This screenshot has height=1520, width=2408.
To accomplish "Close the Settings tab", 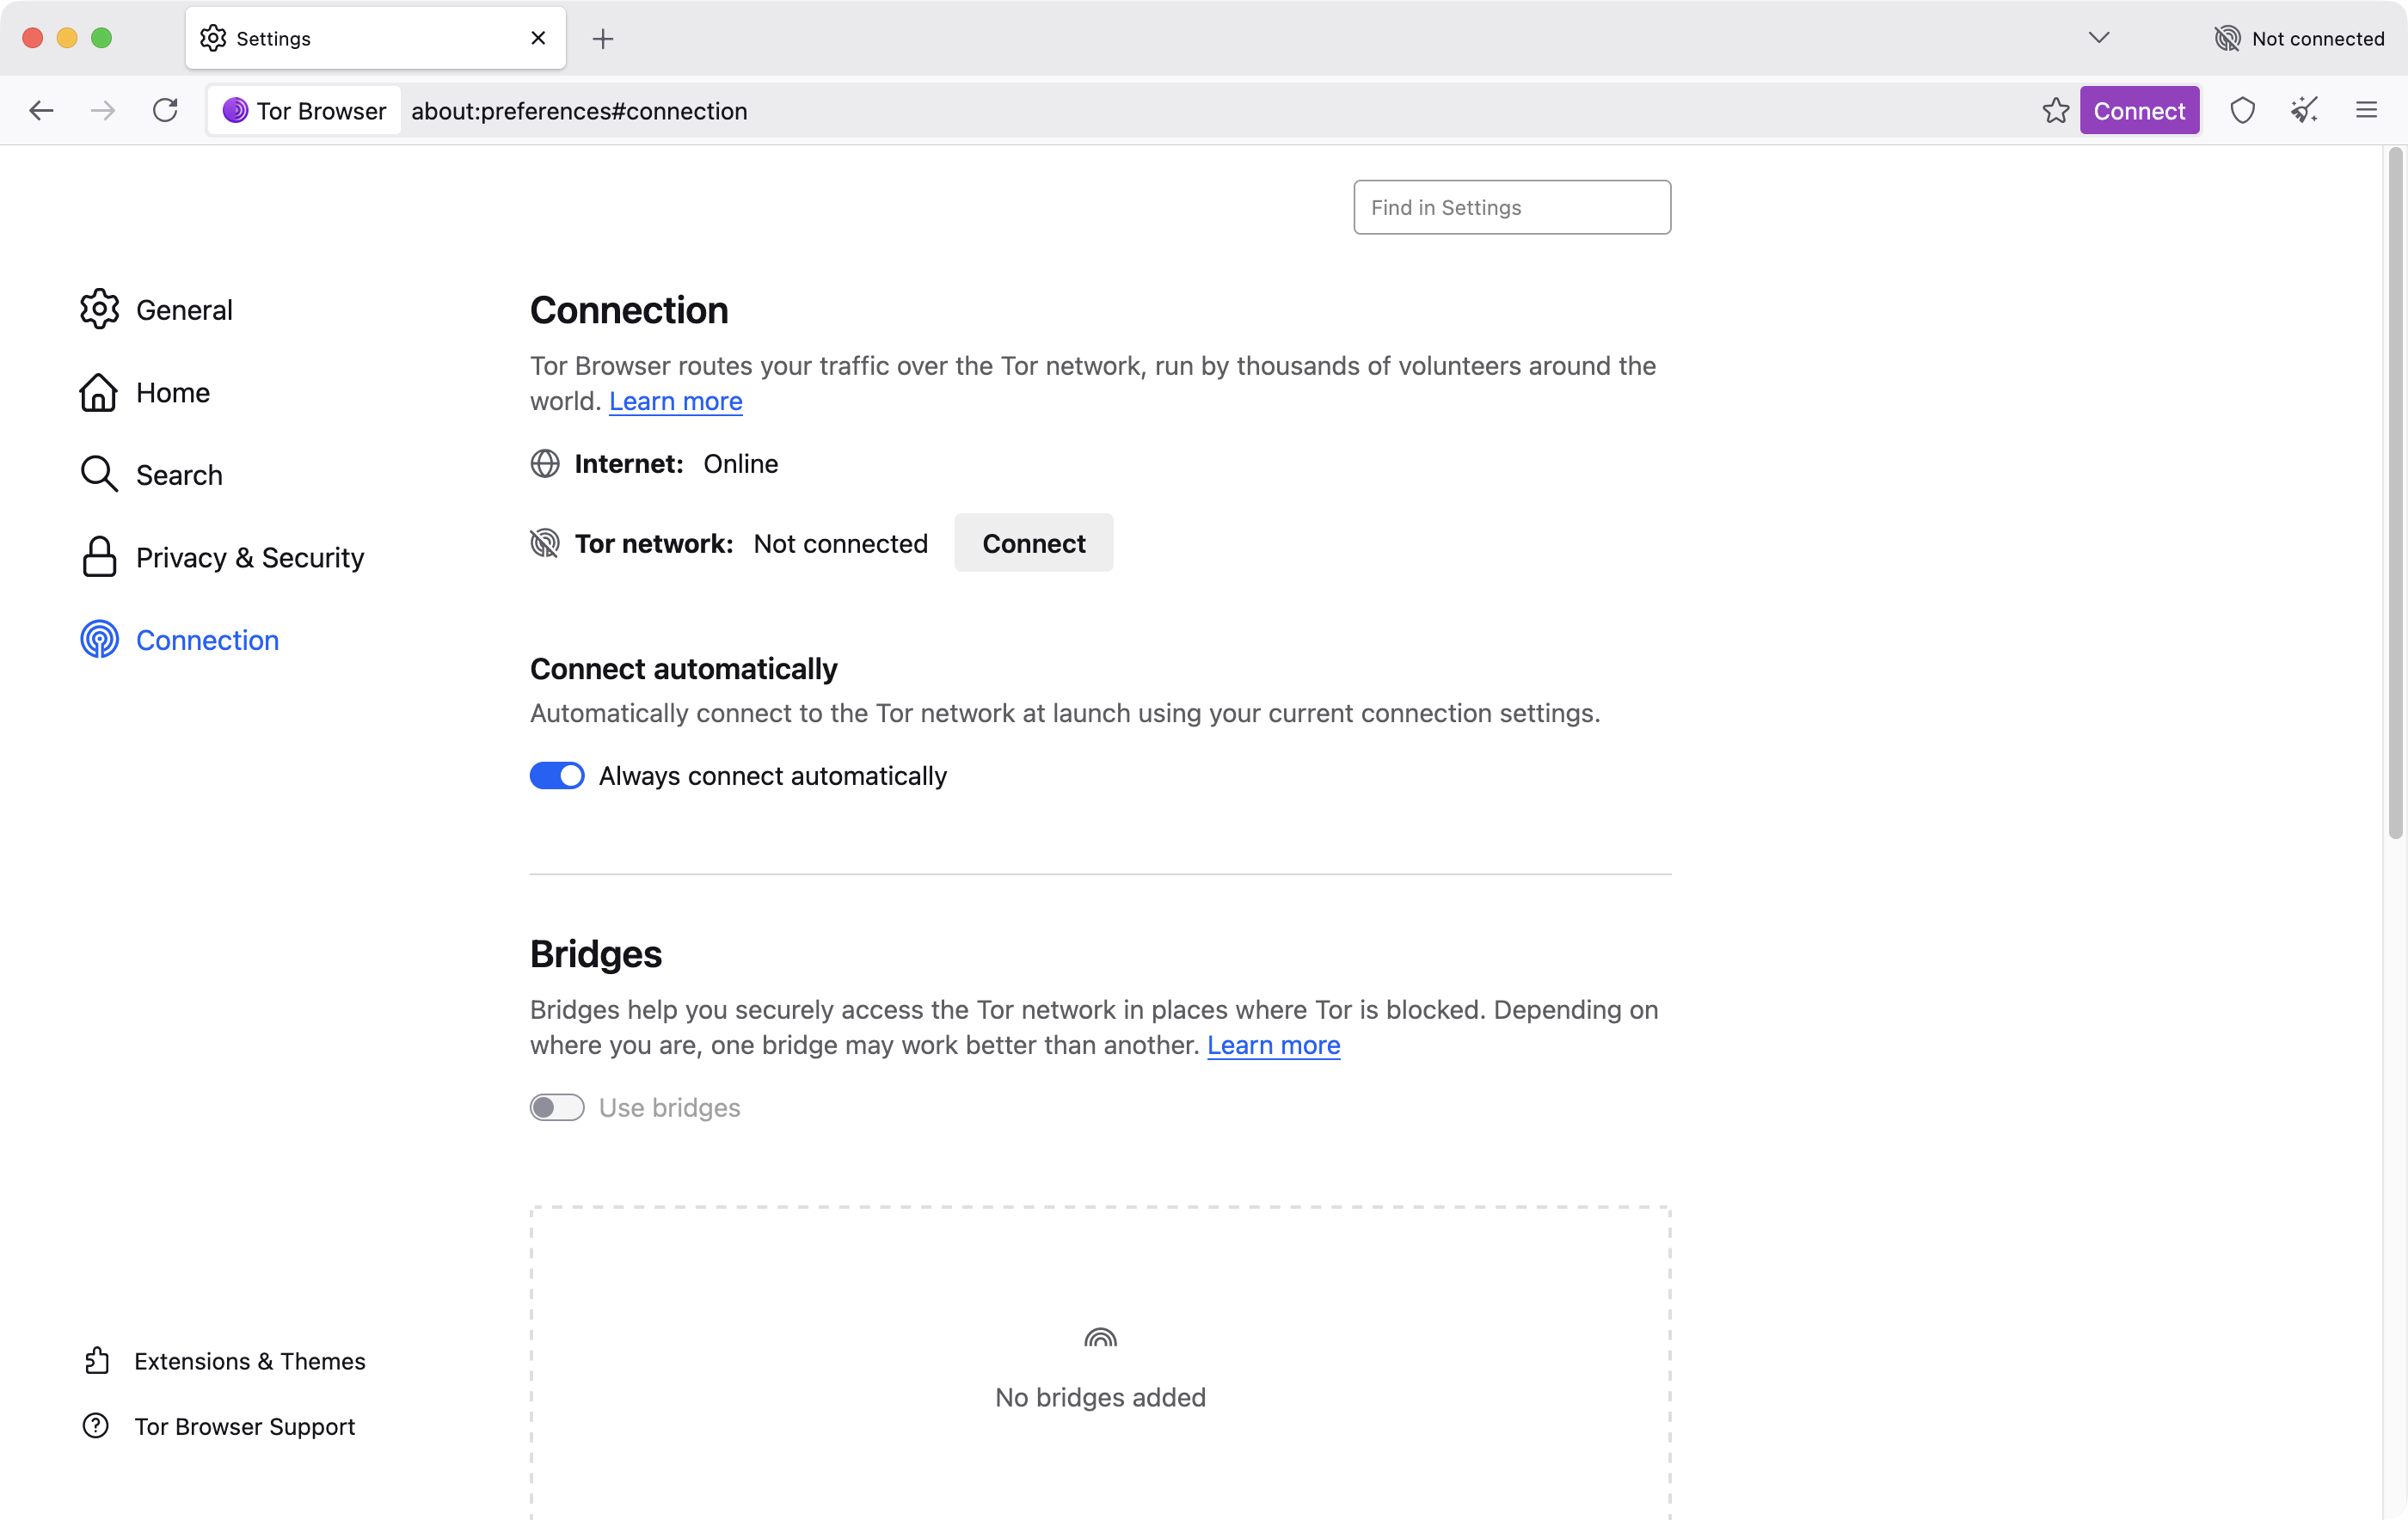I will [x=538, y=38].
